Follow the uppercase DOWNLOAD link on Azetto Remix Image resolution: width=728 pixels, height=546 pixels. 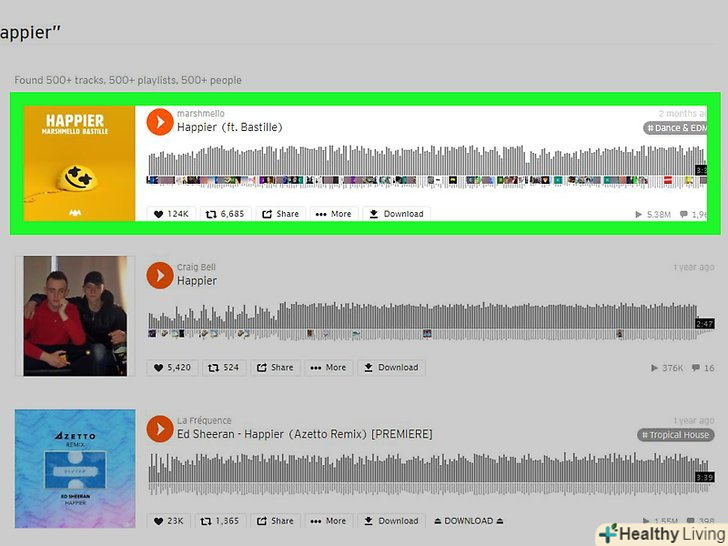click(469, 521)
